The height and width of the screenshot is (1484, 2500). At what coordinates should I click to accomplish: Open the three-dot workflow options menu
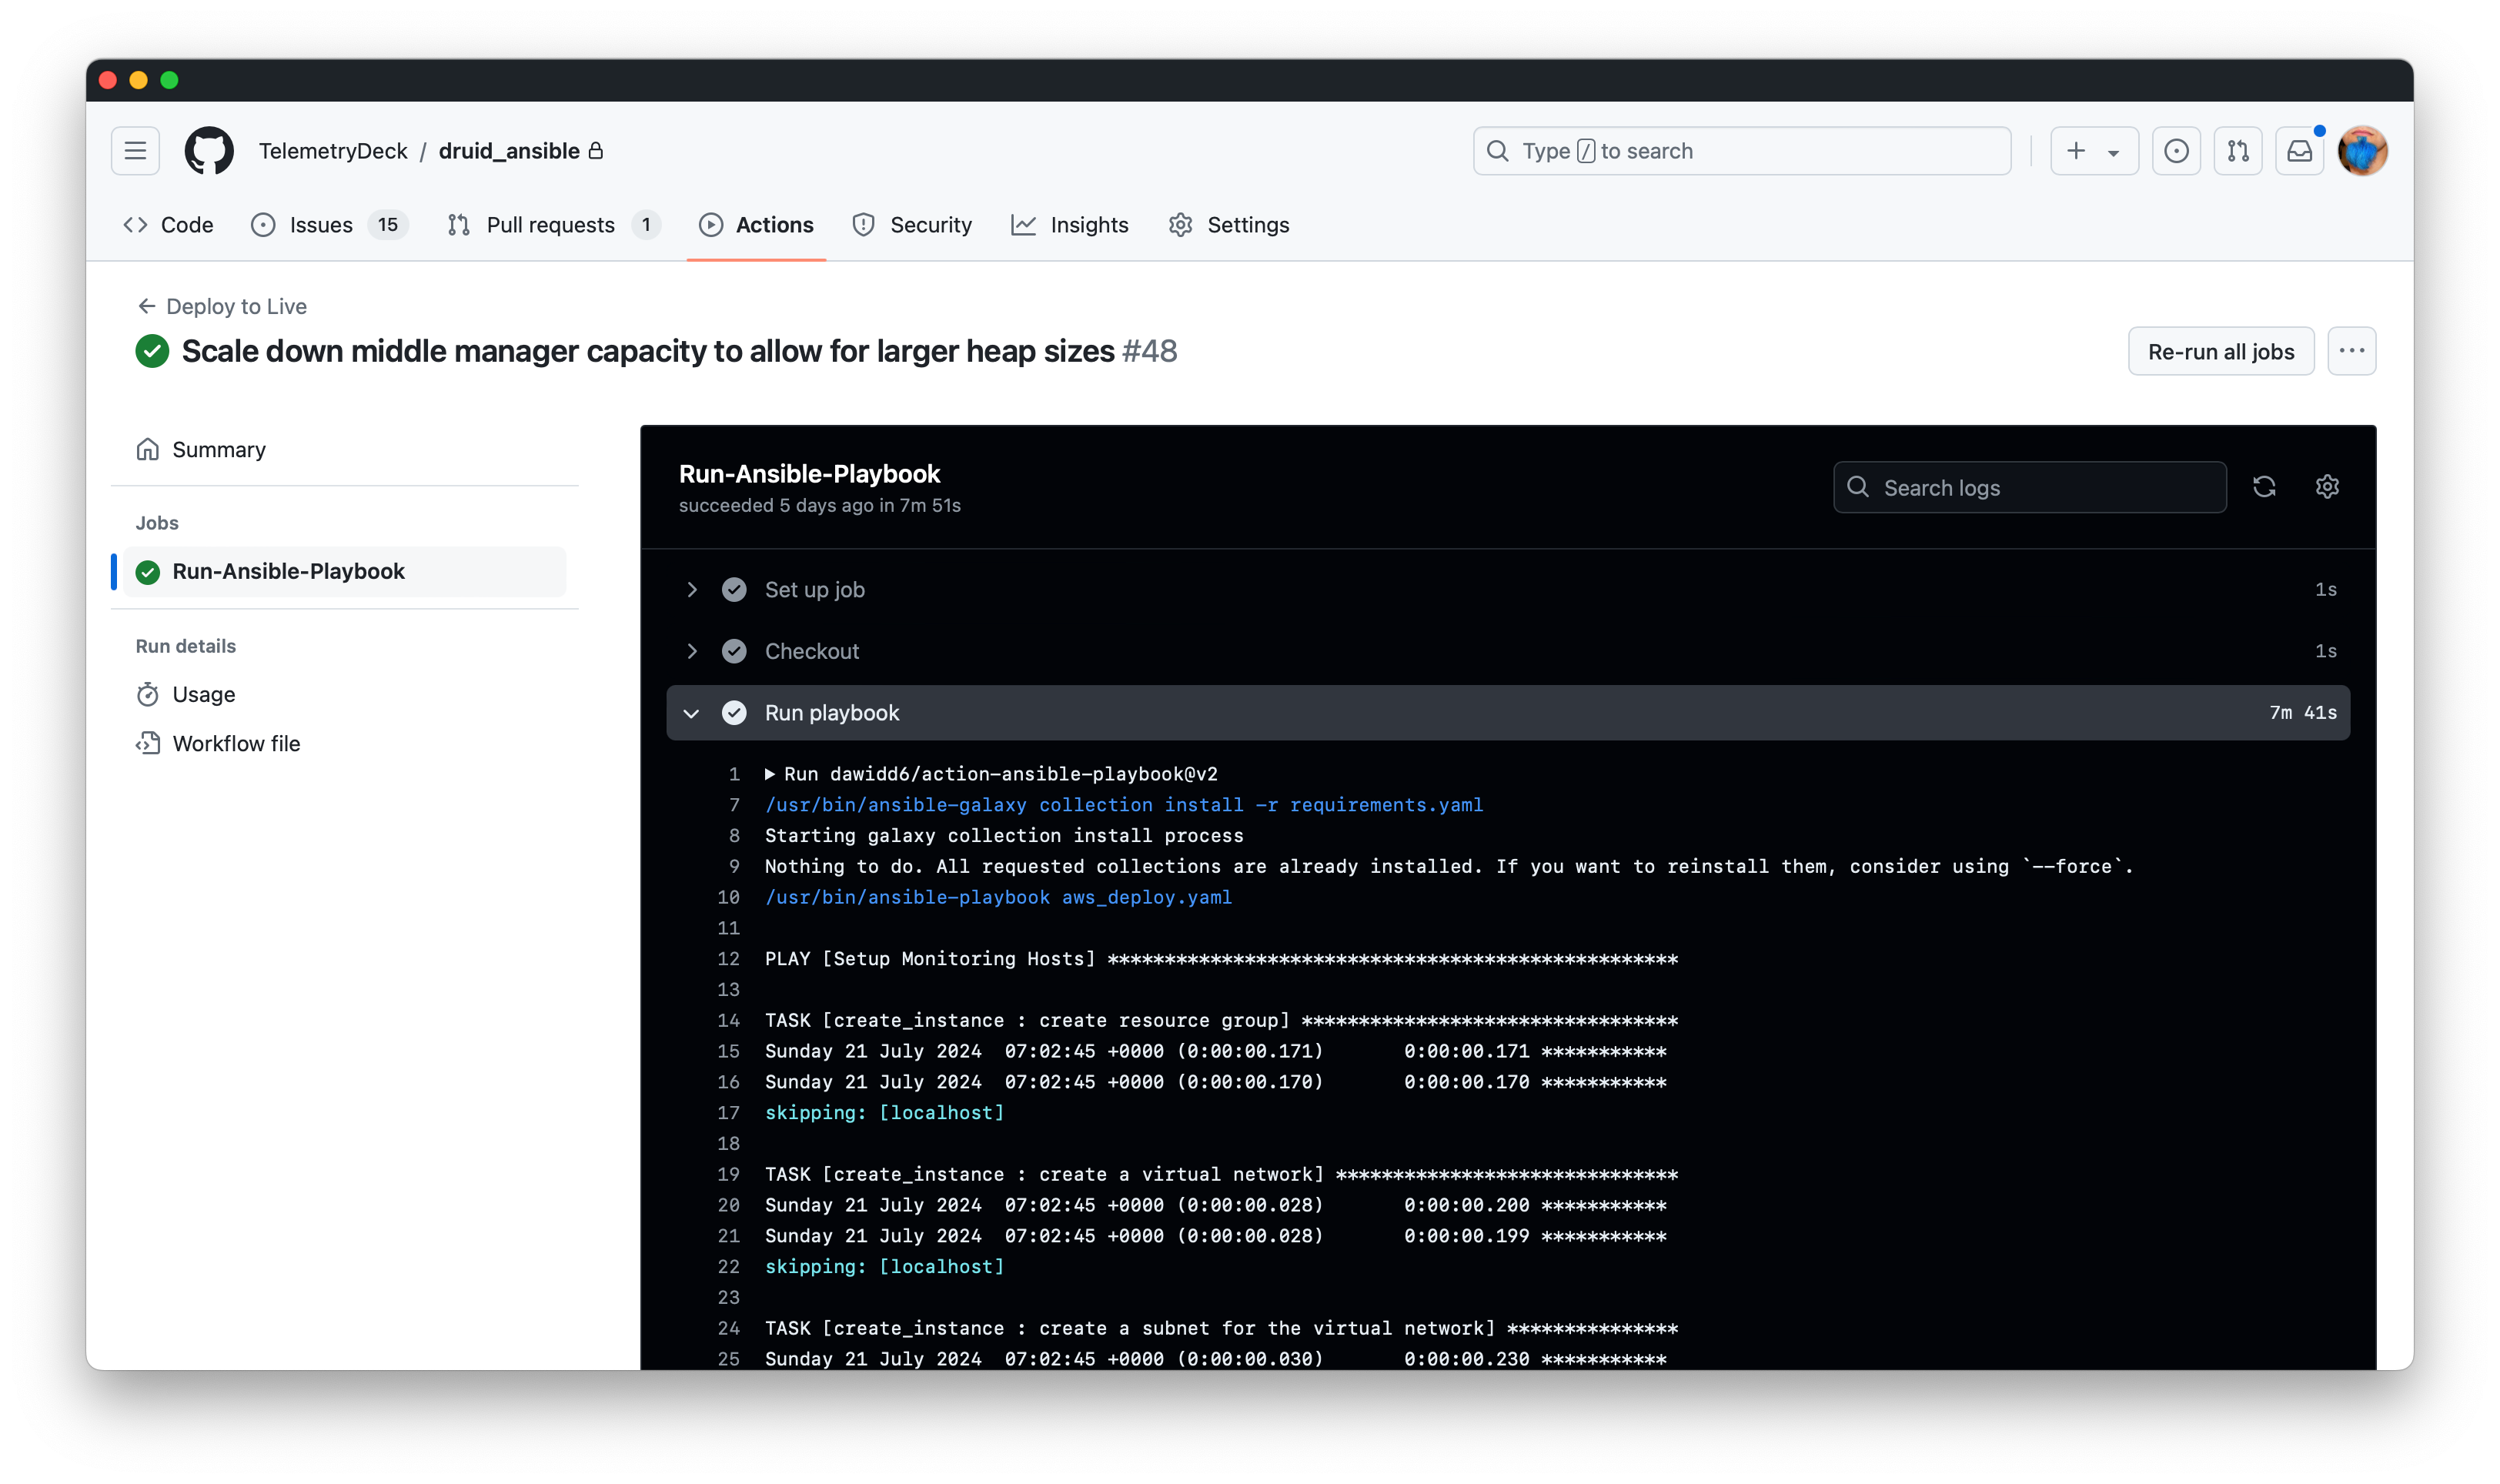coord(2351,352)
